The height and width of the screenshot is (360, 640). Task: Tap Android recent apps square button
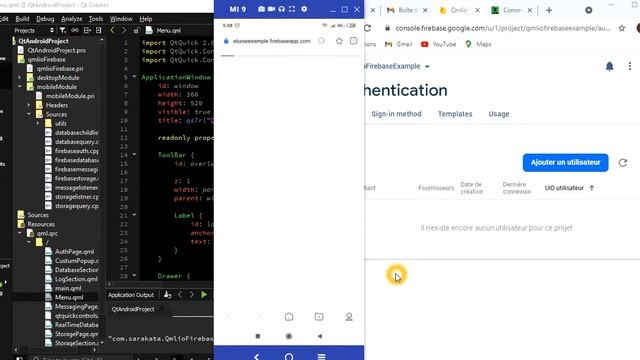258,336
